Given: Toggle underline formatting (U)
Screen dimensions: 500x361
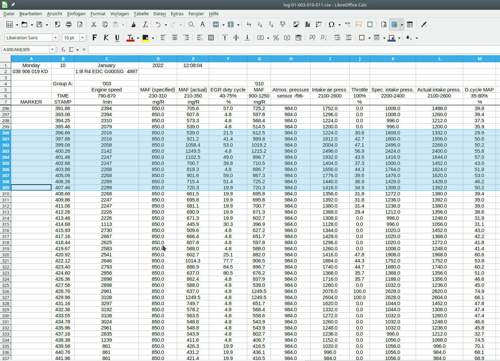Looking at the screenshot, I should pos(117,38).
